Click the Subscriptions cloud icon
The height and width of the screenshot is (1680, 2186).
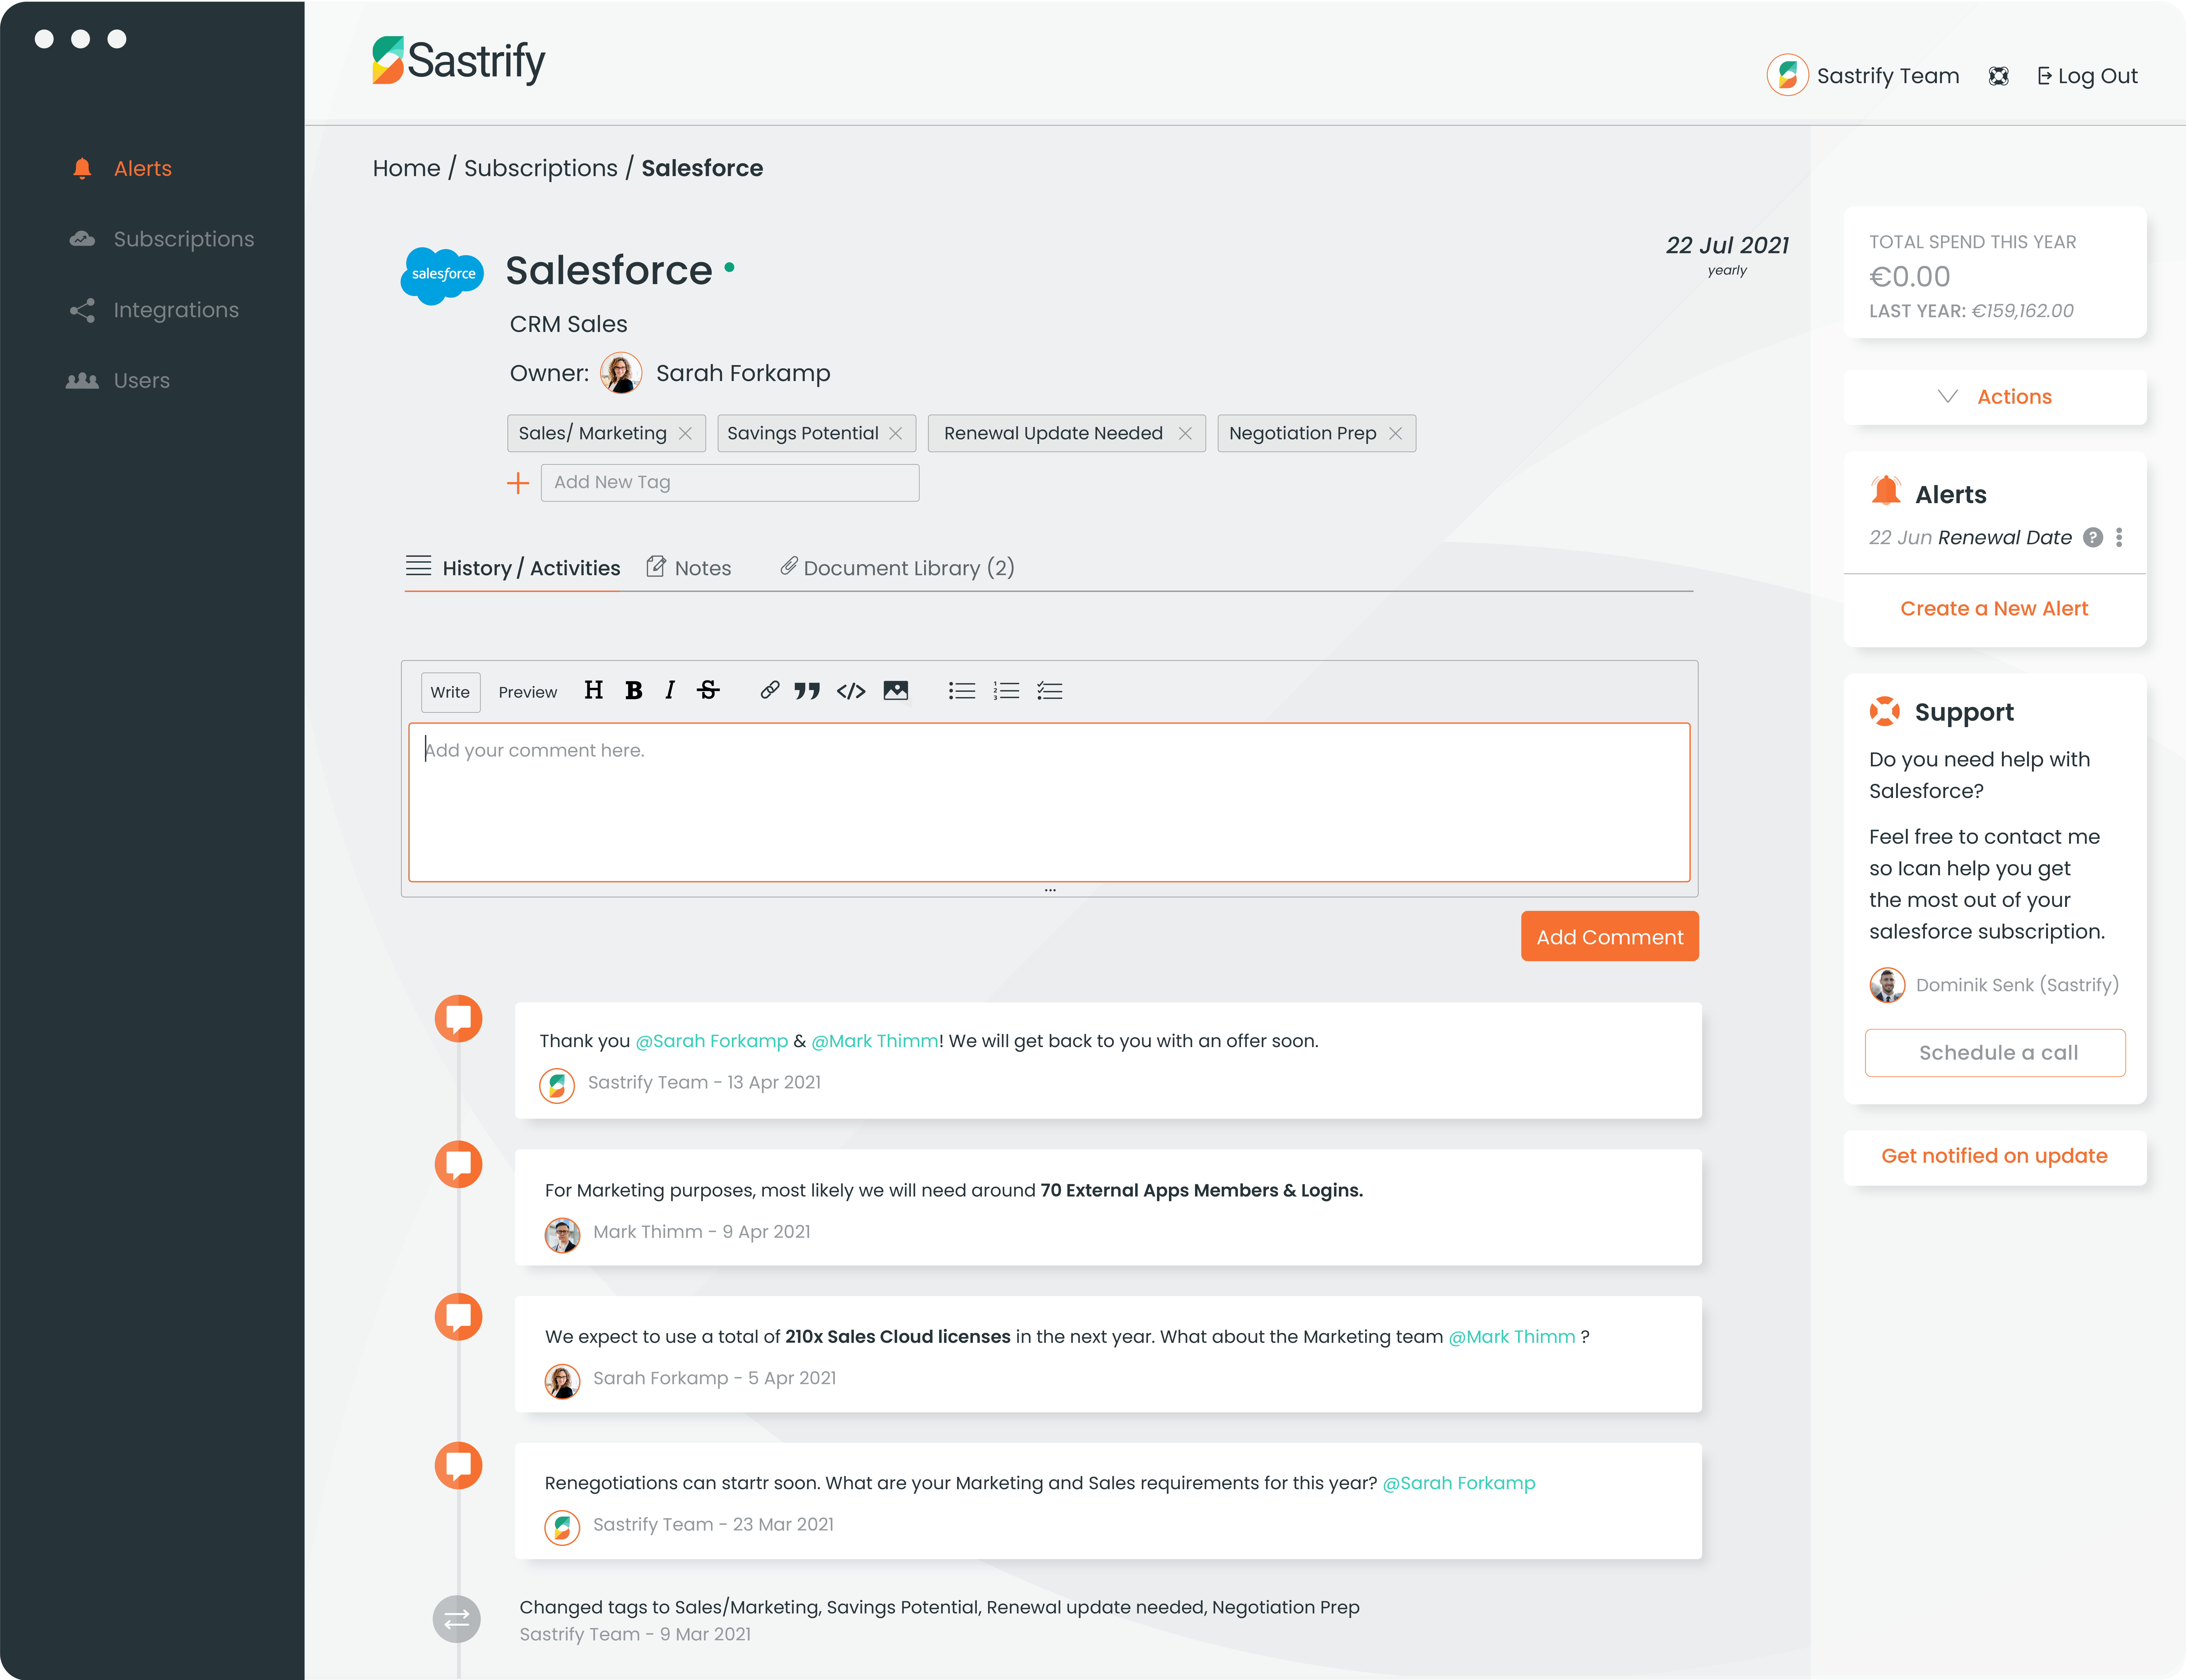coord(82,239)
